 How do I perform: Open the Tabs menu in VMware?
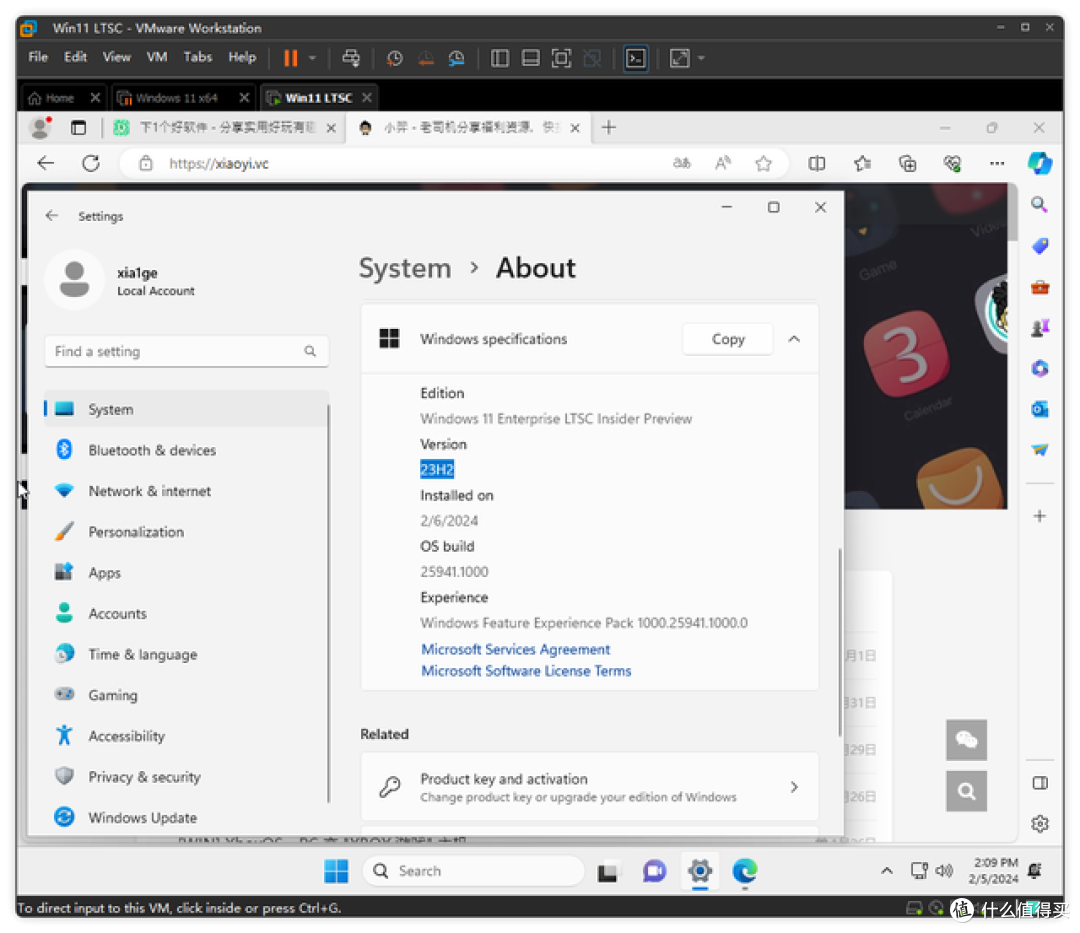198,57
